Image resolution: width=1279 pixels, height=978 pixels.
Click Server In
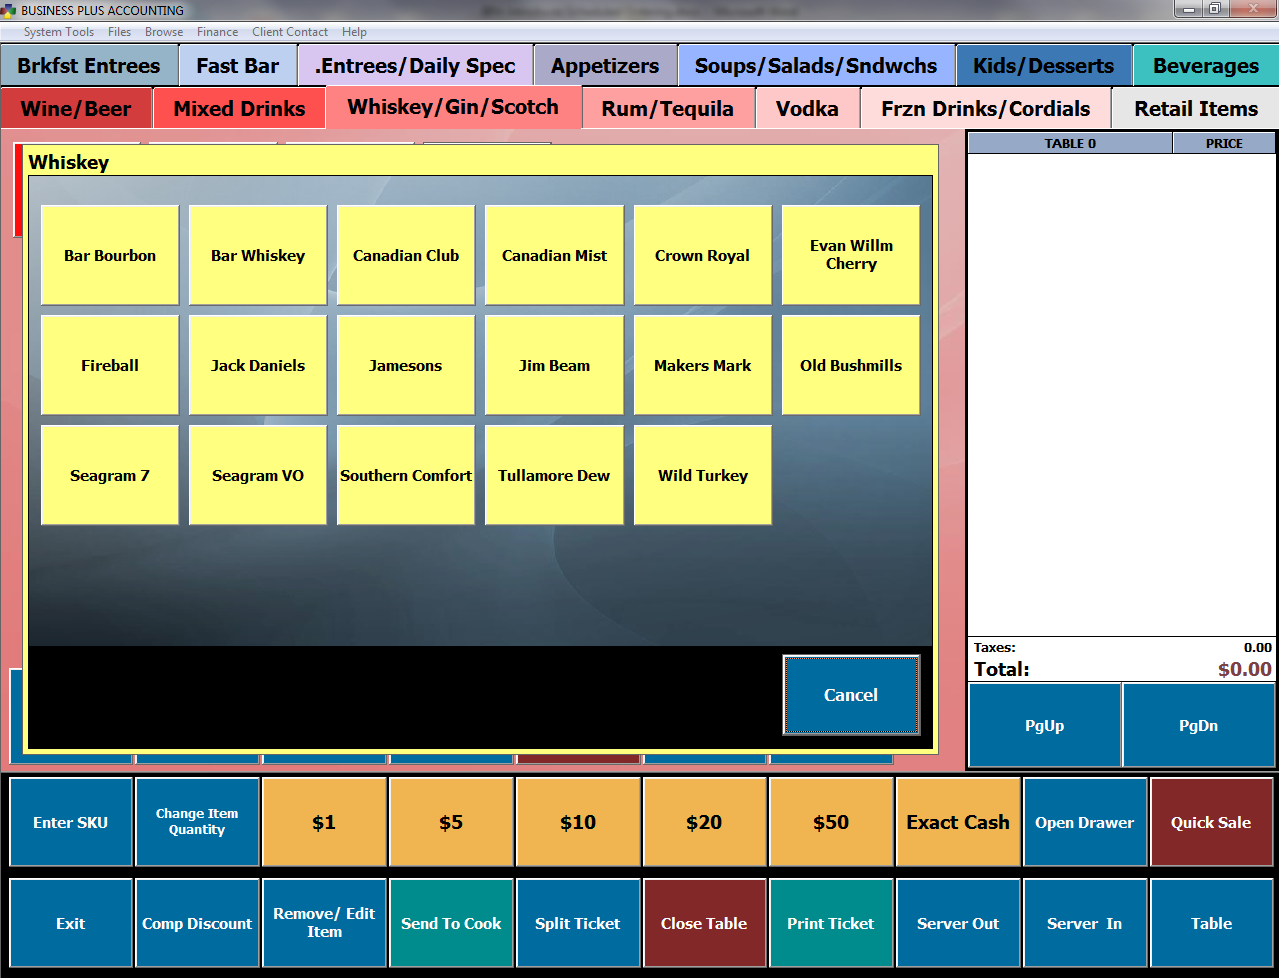1085,923
